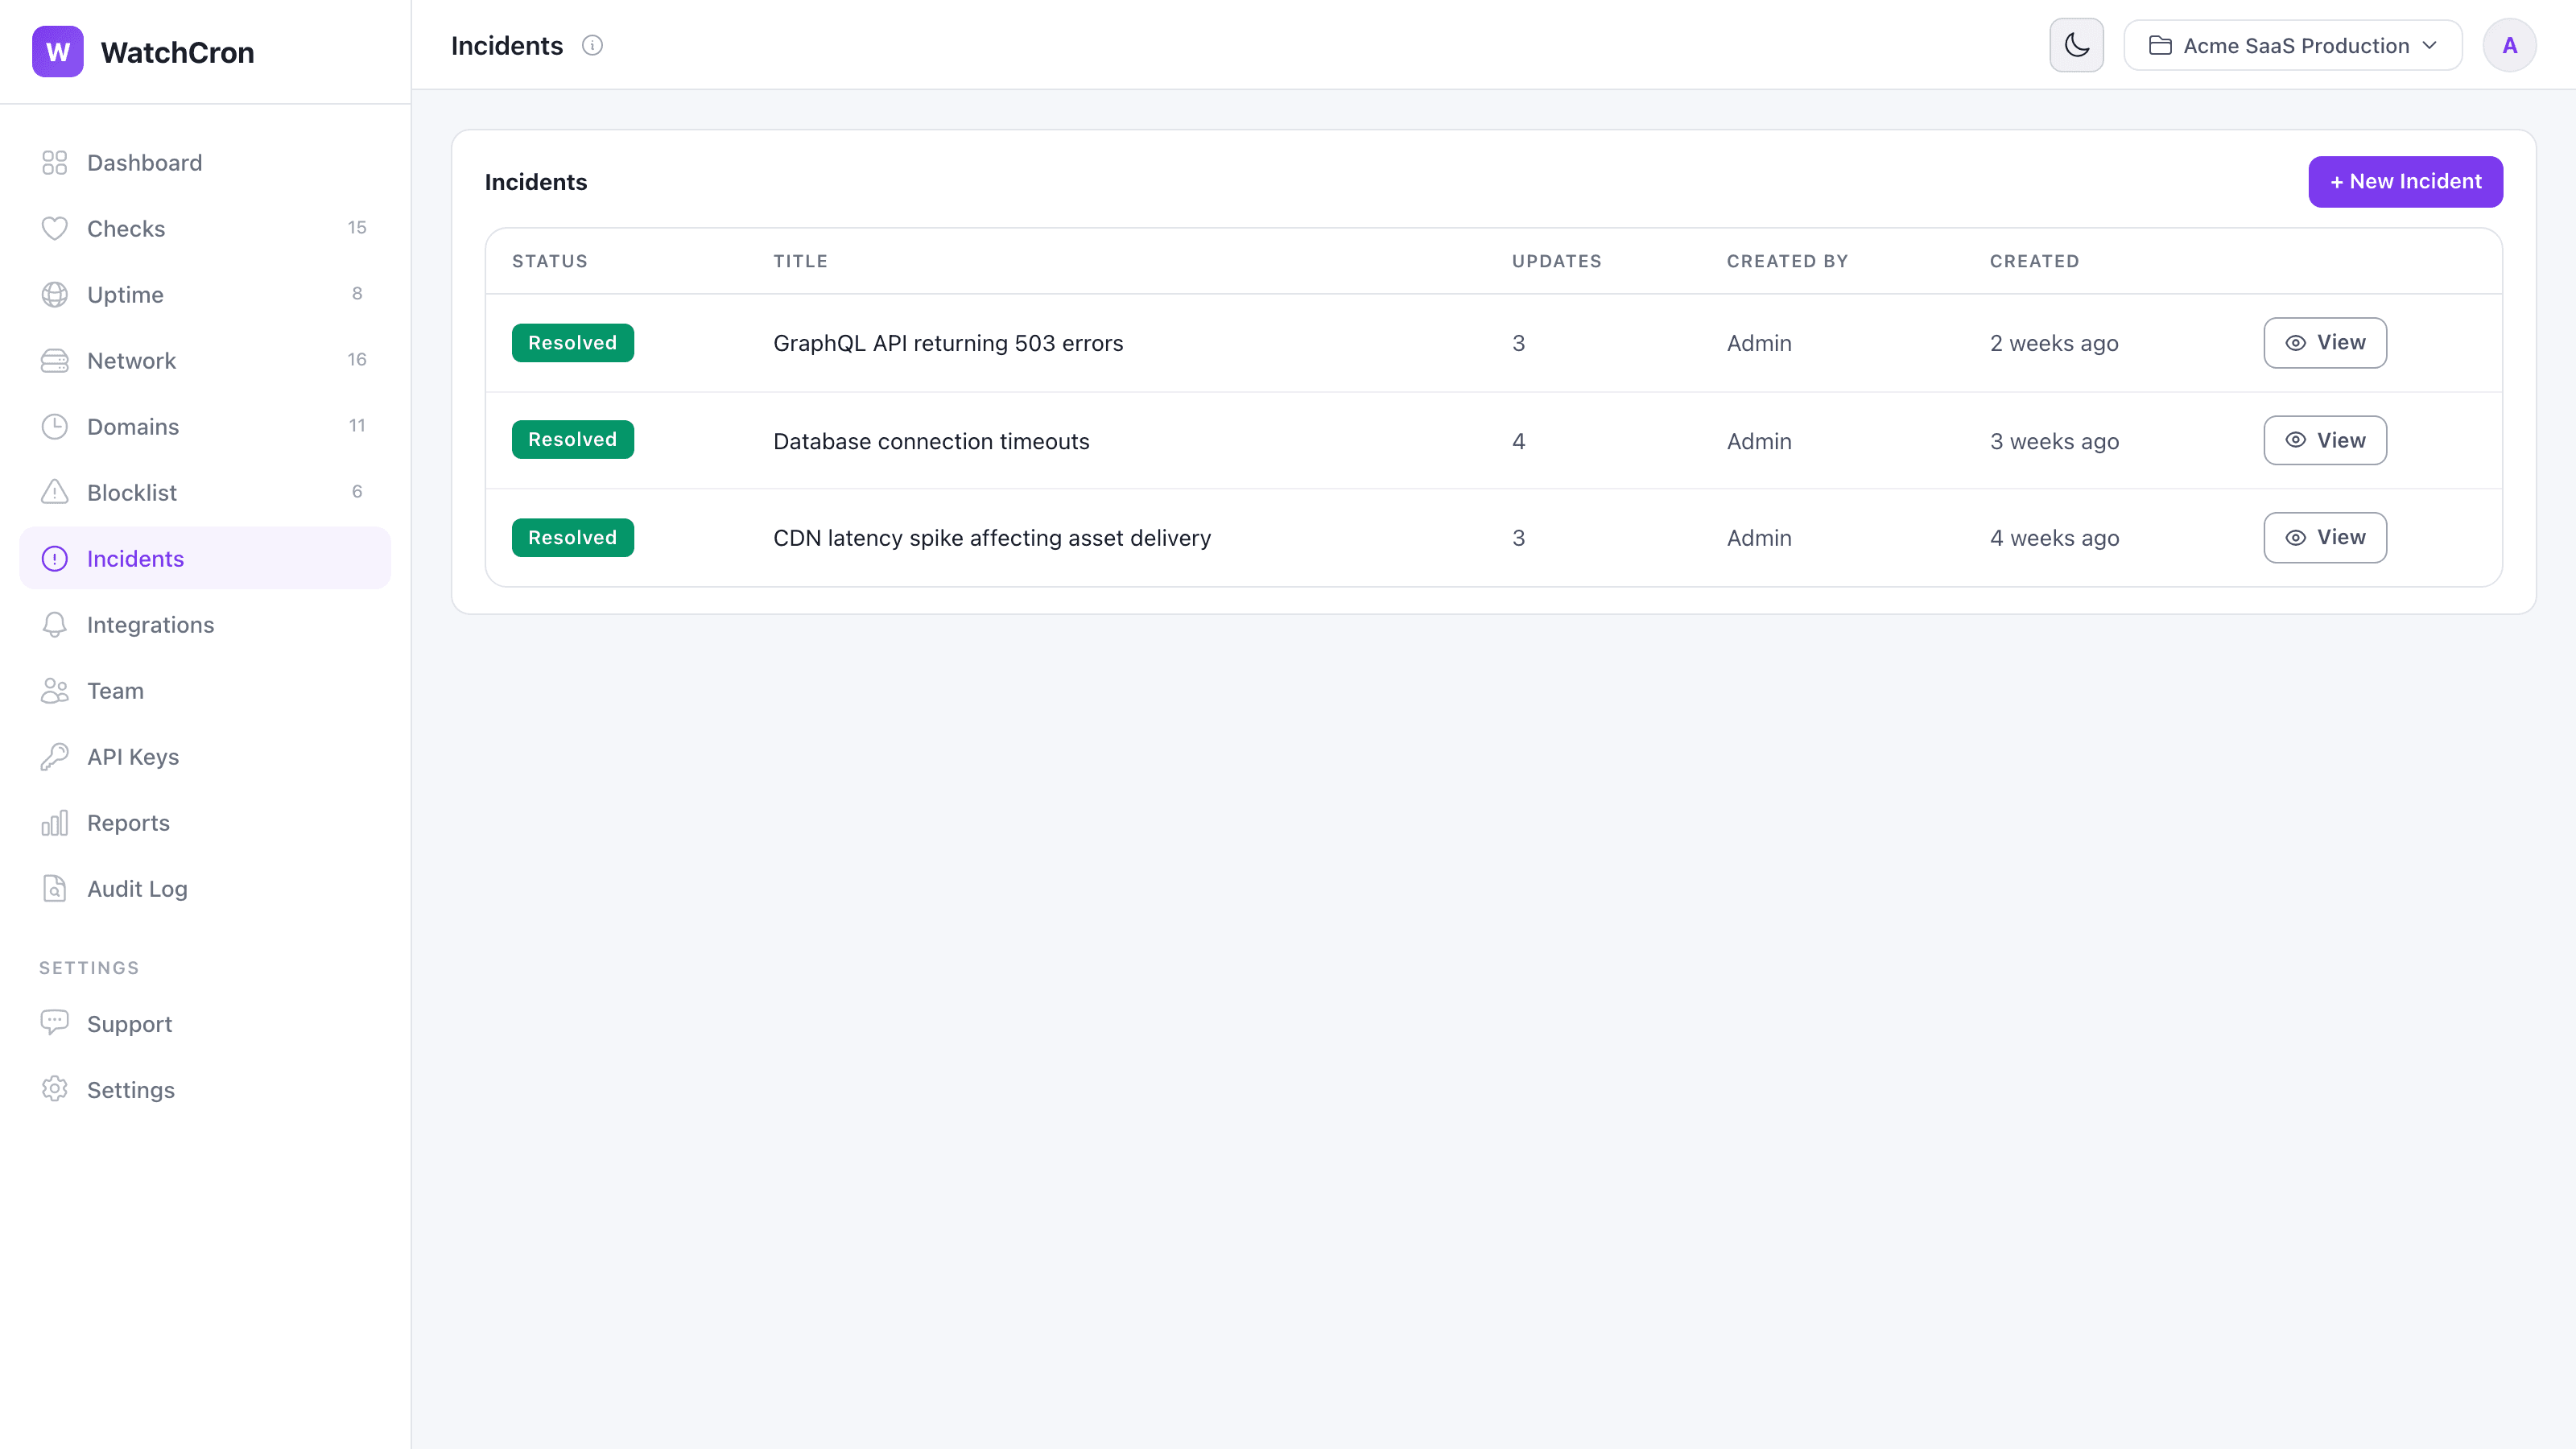
Task: Open the Uptime sidebar item
Action: point(205,295)
